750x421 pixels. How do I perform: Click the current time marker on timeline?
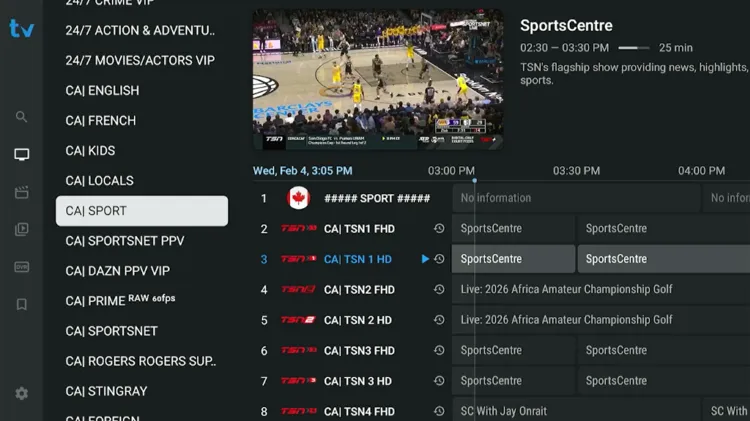point(474,181)
